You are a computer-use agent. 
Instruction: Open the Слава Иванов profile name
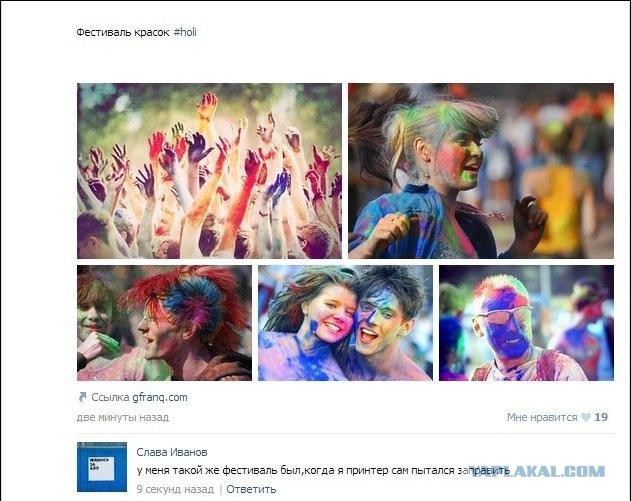pos(172,452)
